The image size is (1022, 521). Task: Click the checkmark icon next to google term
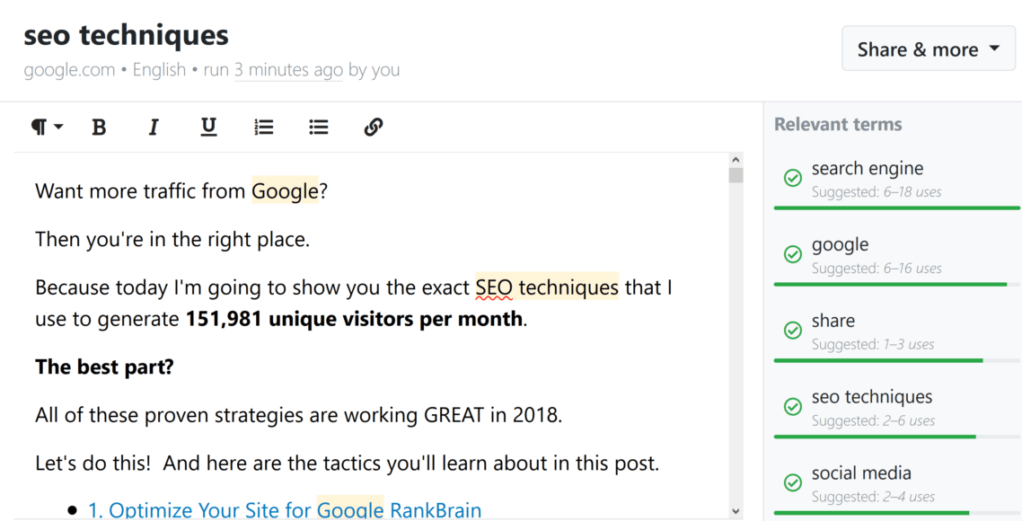click(793, 254)
